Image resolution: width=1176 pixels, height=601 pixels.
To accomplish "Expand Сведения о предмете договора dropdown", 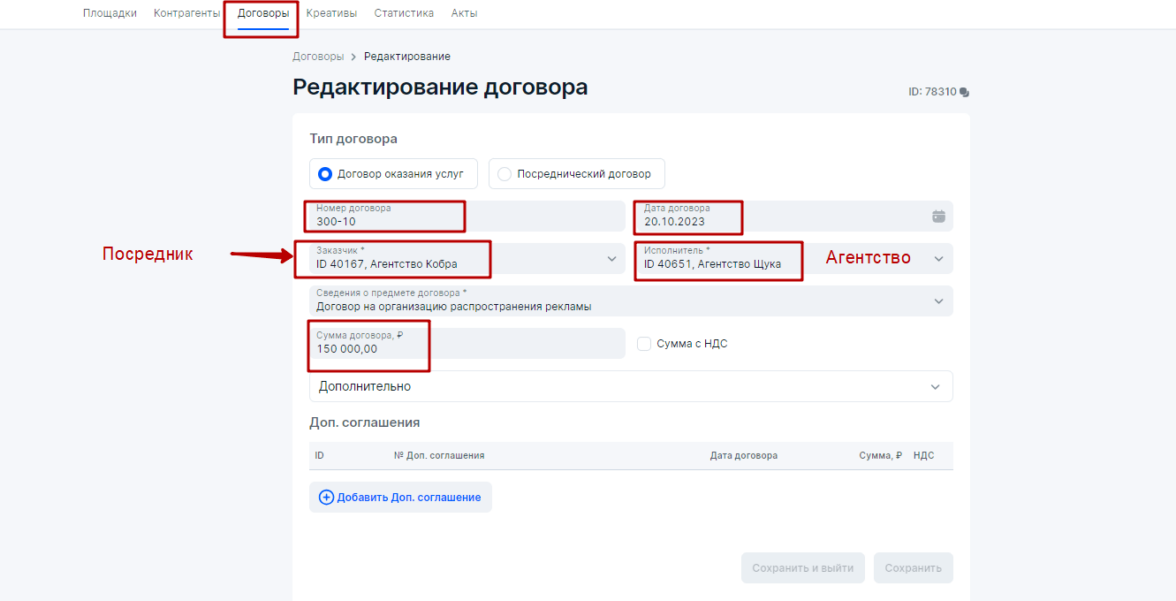I will point(938,301).
